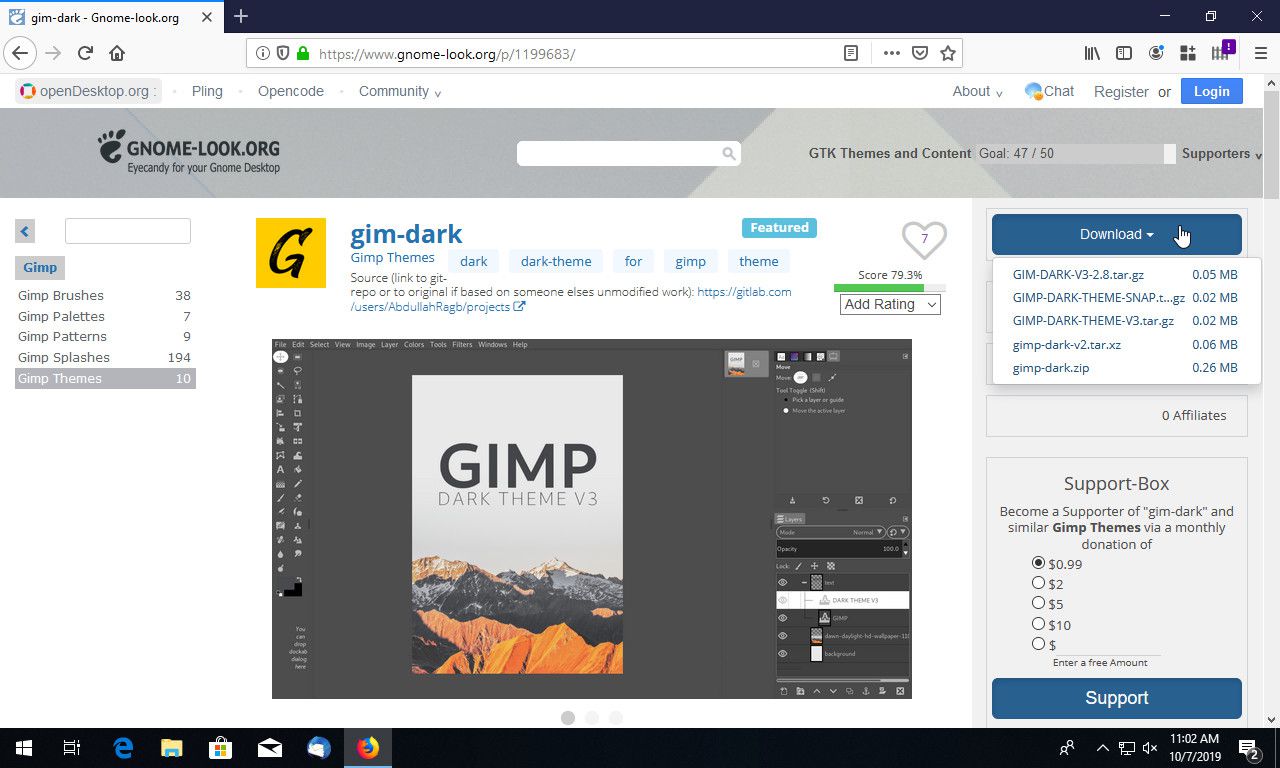Select $2 donation radio button
Image resolution: width=1280 pixels, height=768 pixels.
point(1038,583)
